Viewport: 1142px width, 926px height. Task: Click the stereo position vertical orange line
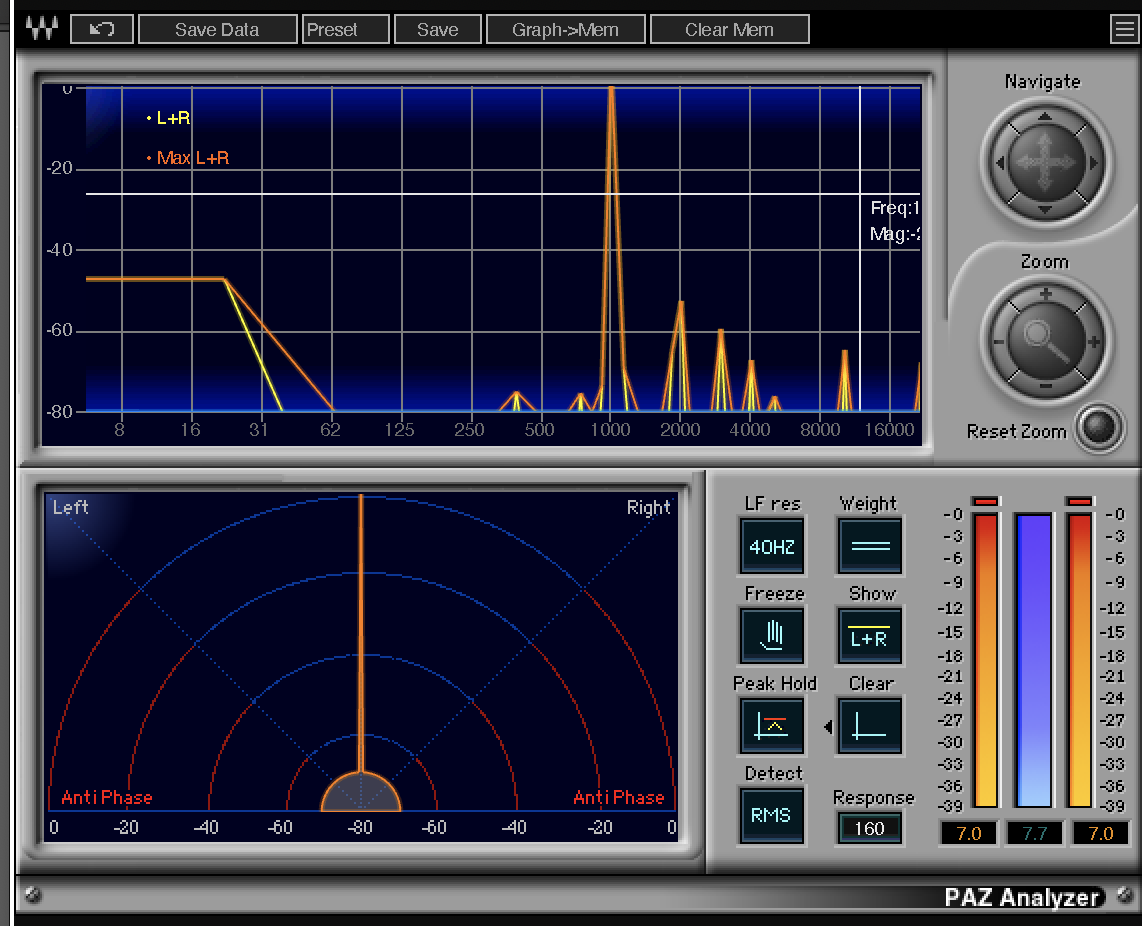[361, 632]
